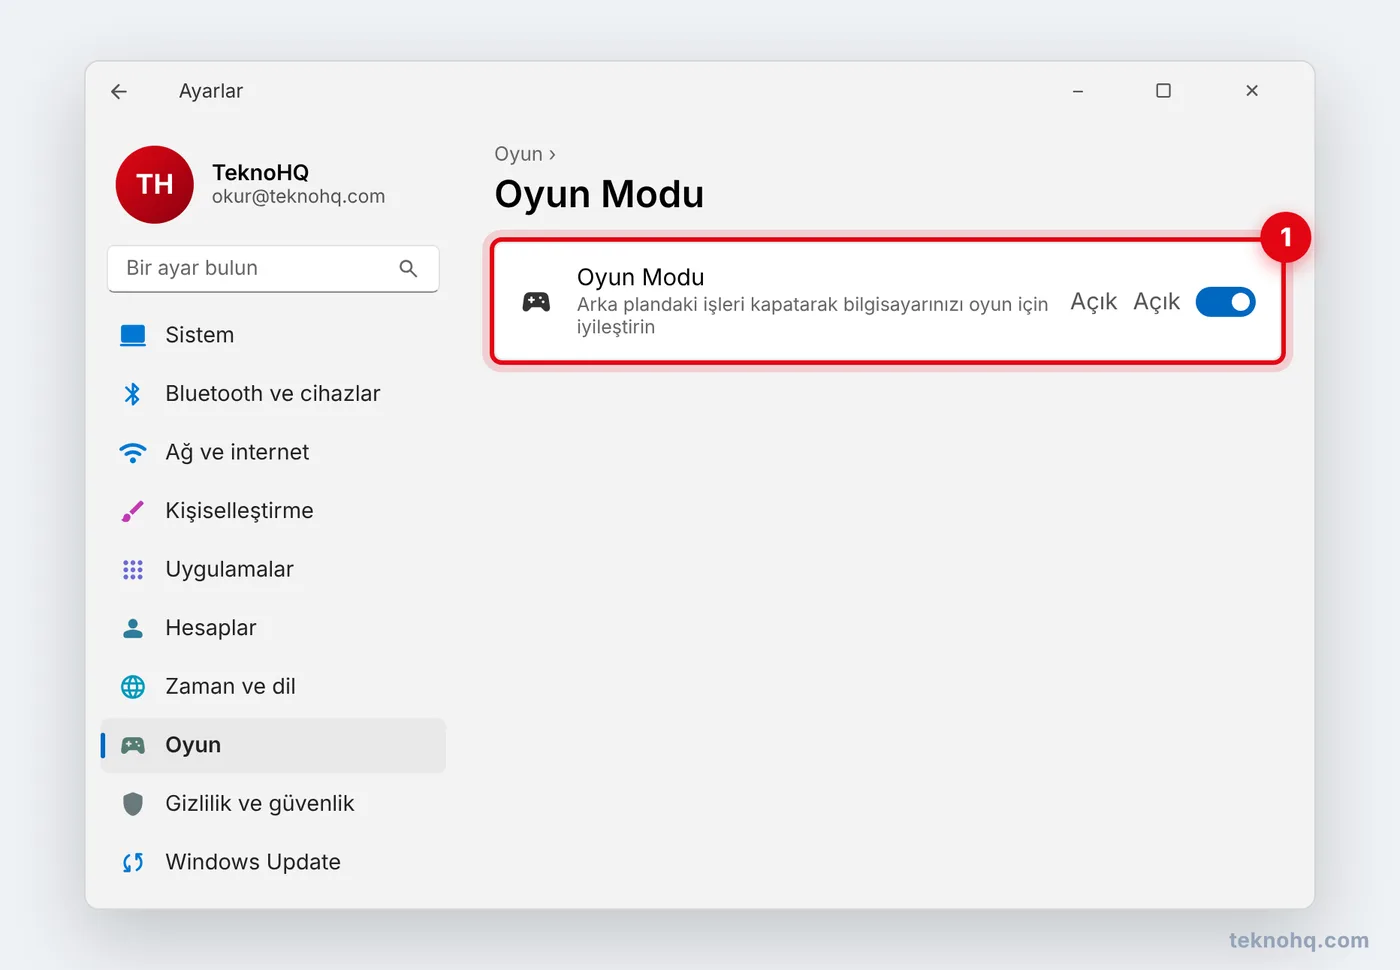Click the Hesaplar person icon

tap(133, 628)
